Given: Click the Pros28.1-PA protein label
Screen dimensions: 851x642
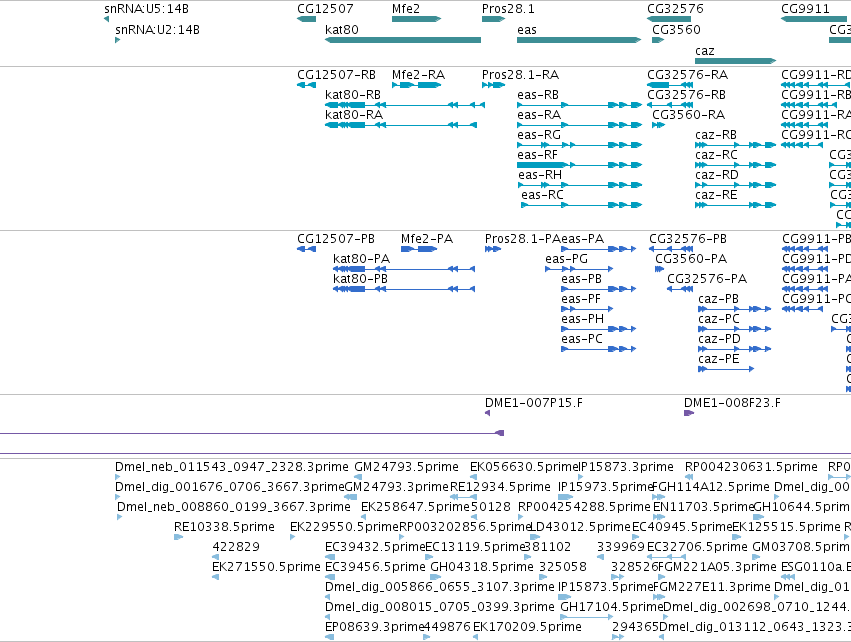Looking at the screenshot, I should pos(522,239).
